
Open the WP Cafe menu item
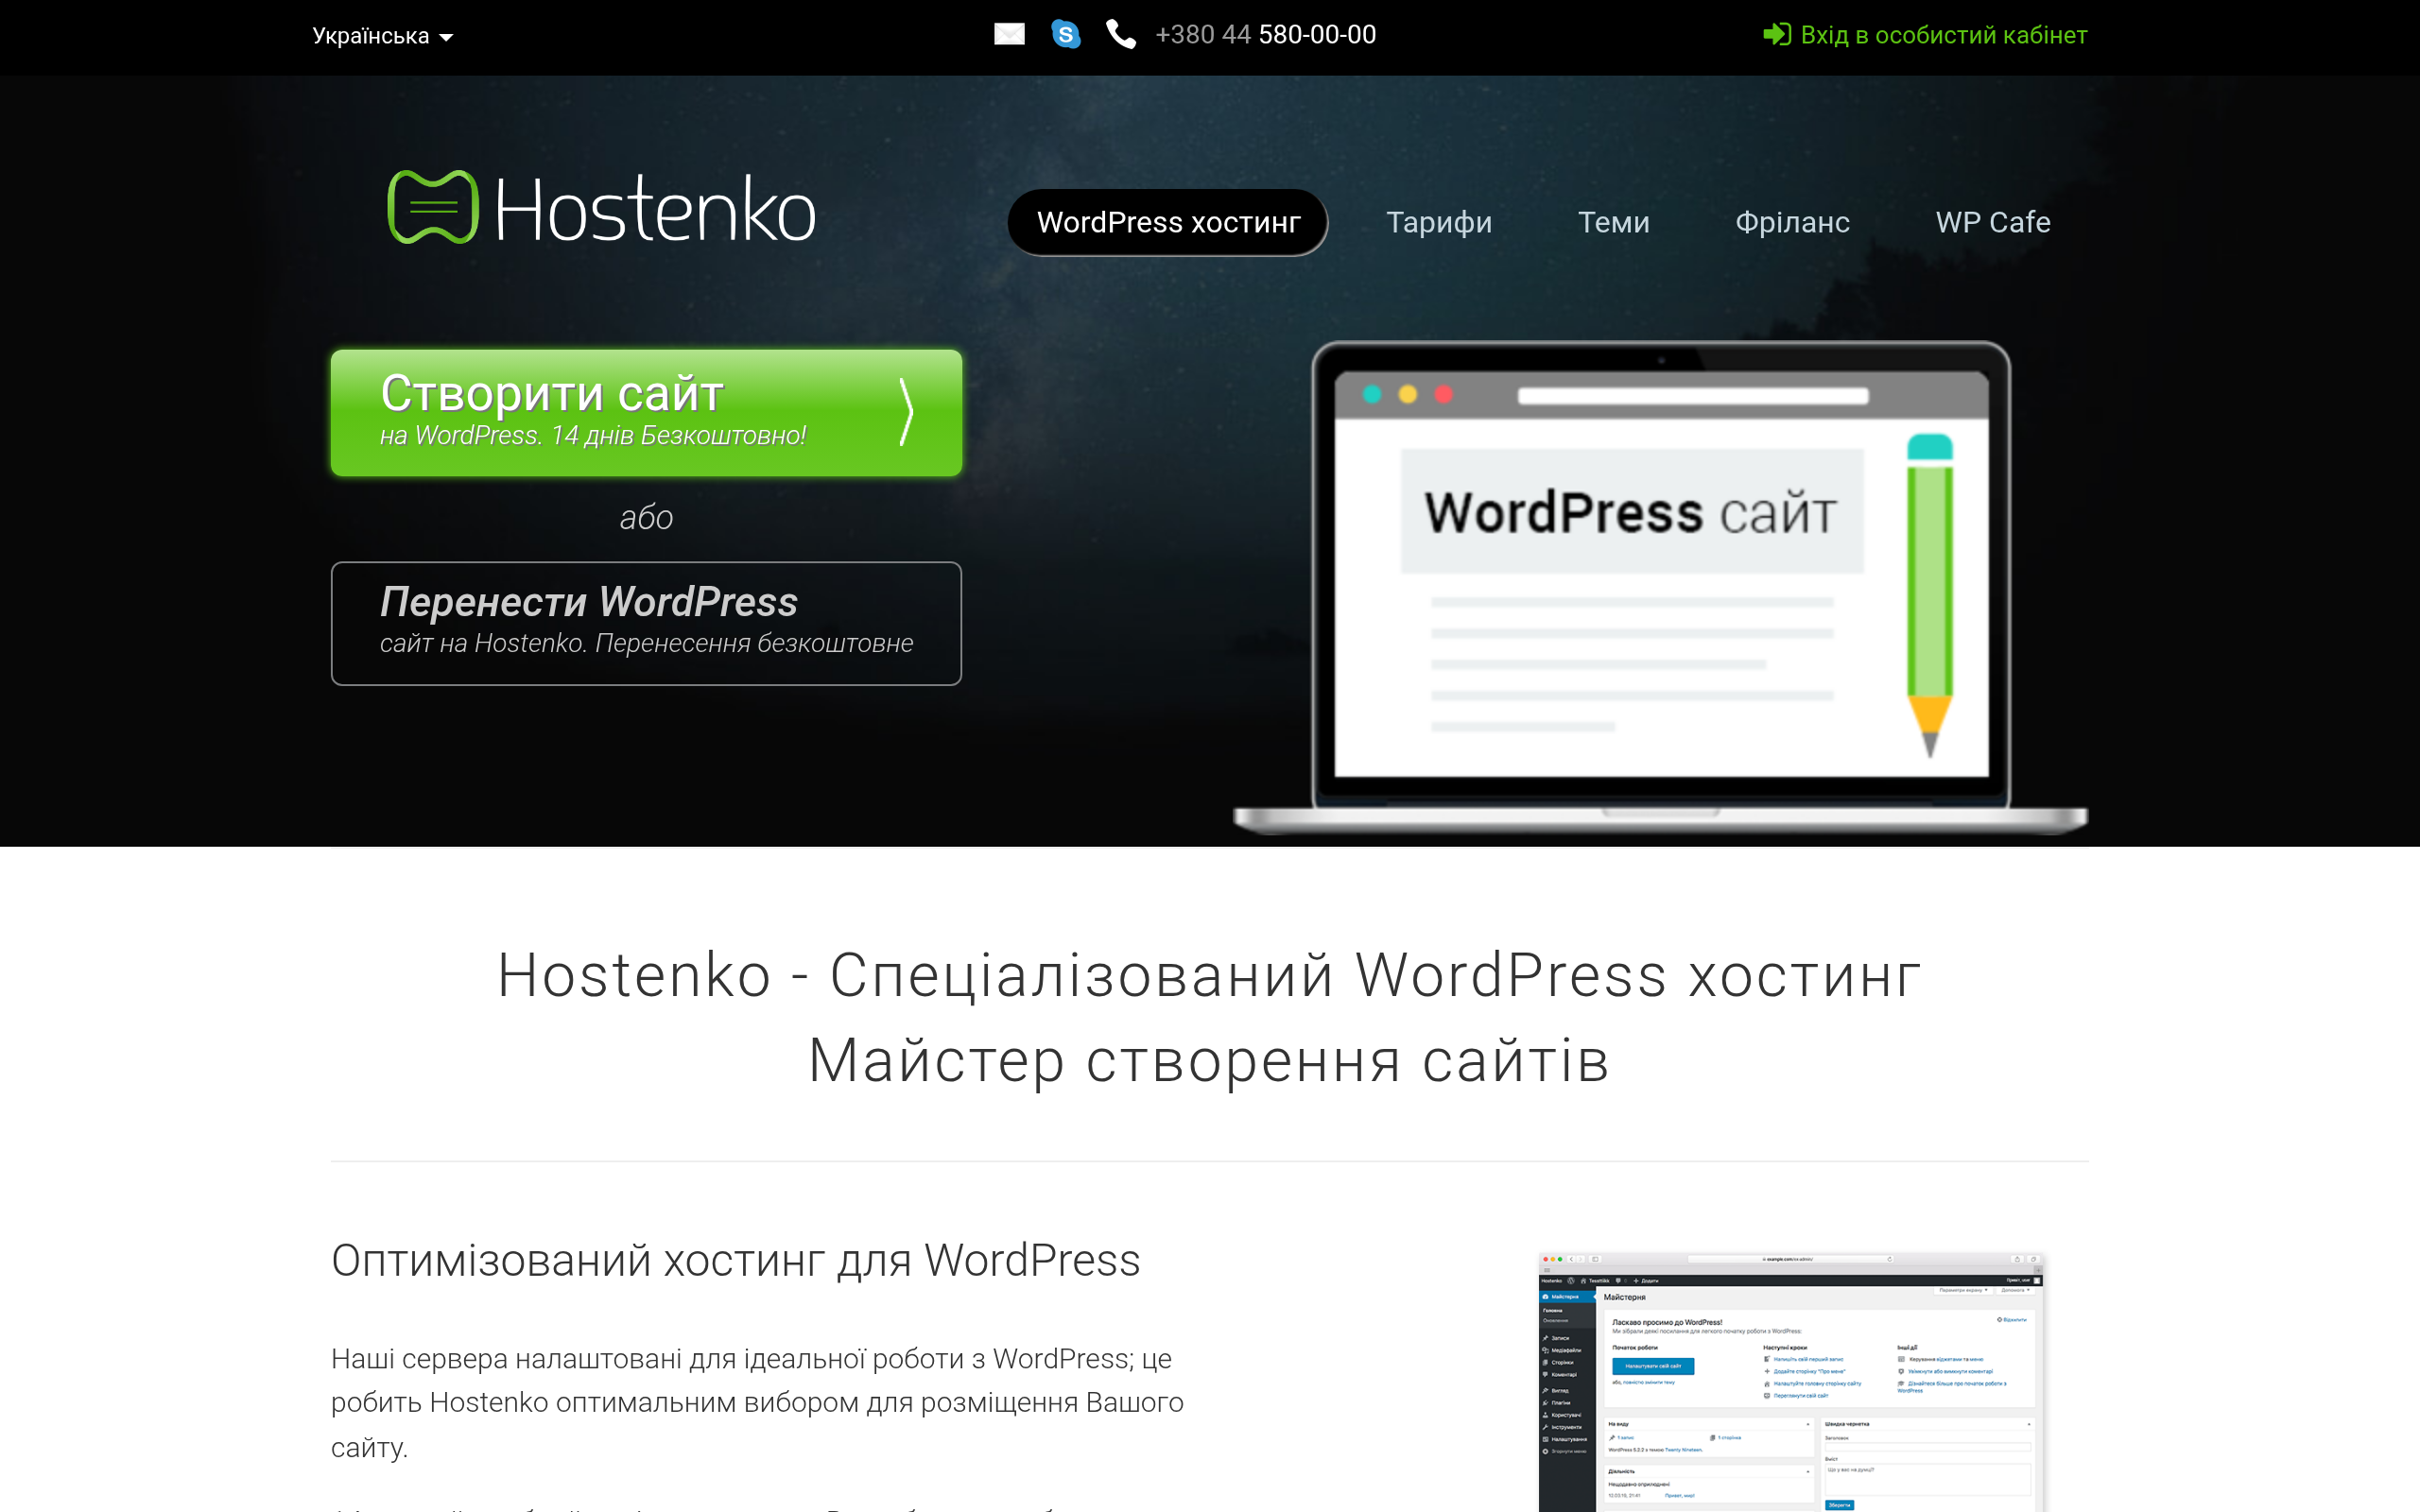pos(1992,222)
